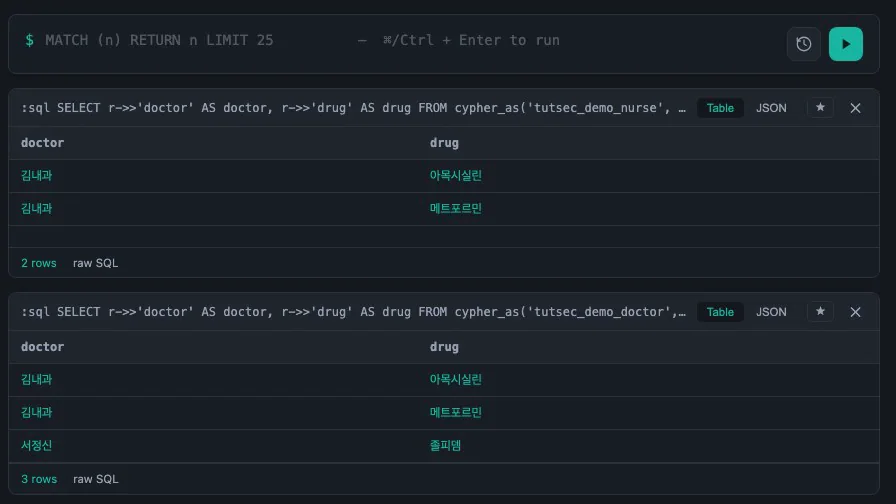Switch the nurse result to Table view

pos(720,108)
